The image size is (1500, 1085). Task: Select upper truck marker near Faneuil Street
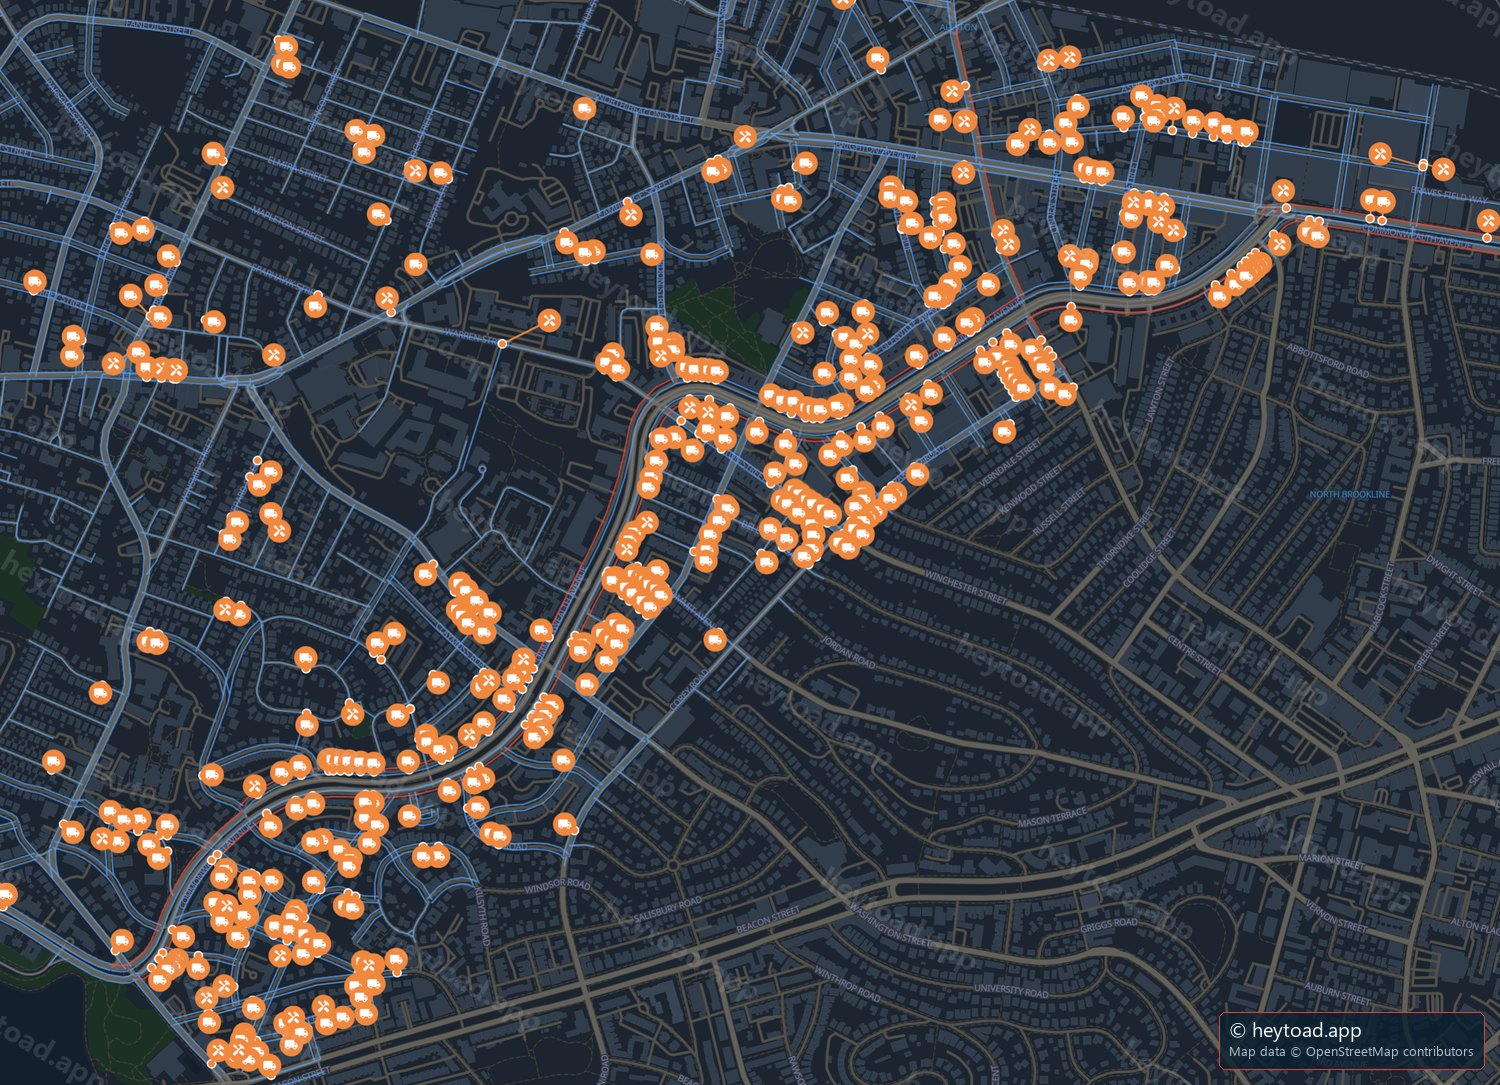[285, 47]
